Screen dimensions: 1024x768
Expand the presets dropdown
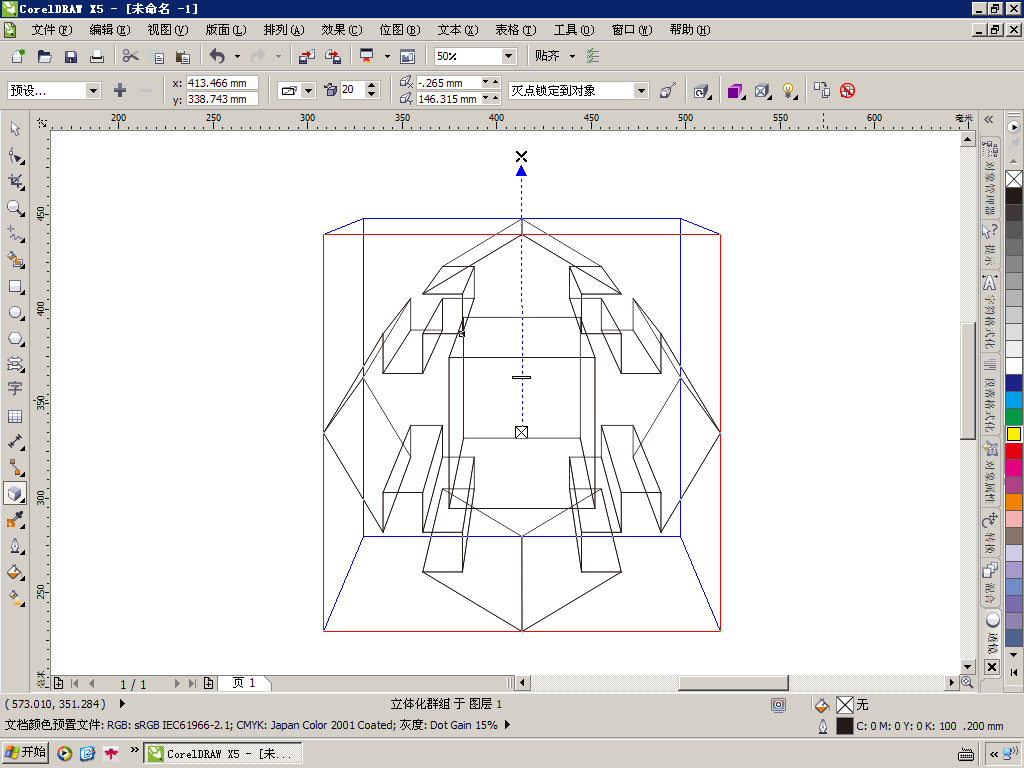point(93,91)
